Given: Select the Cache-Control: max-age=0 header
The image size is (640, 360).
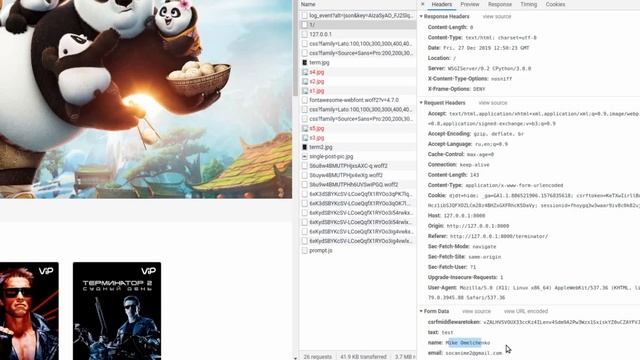Looking at the screenshot, I should [x=461, y=154].
